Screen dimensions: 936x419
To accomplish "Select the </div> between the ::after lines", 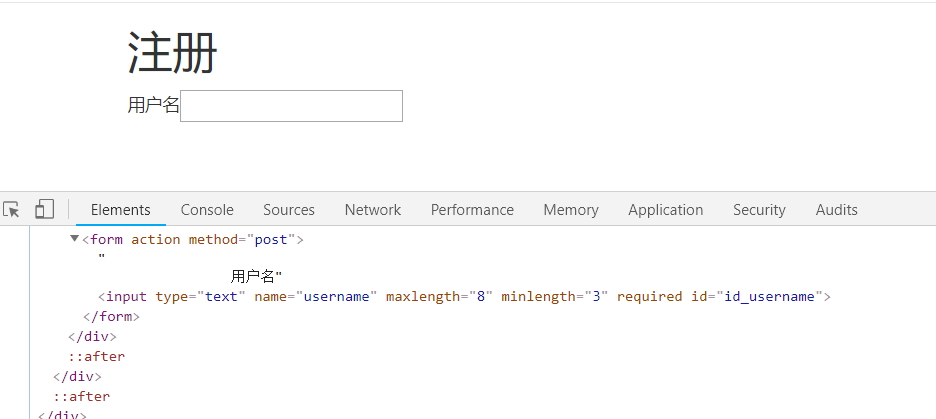I will 78,377.
